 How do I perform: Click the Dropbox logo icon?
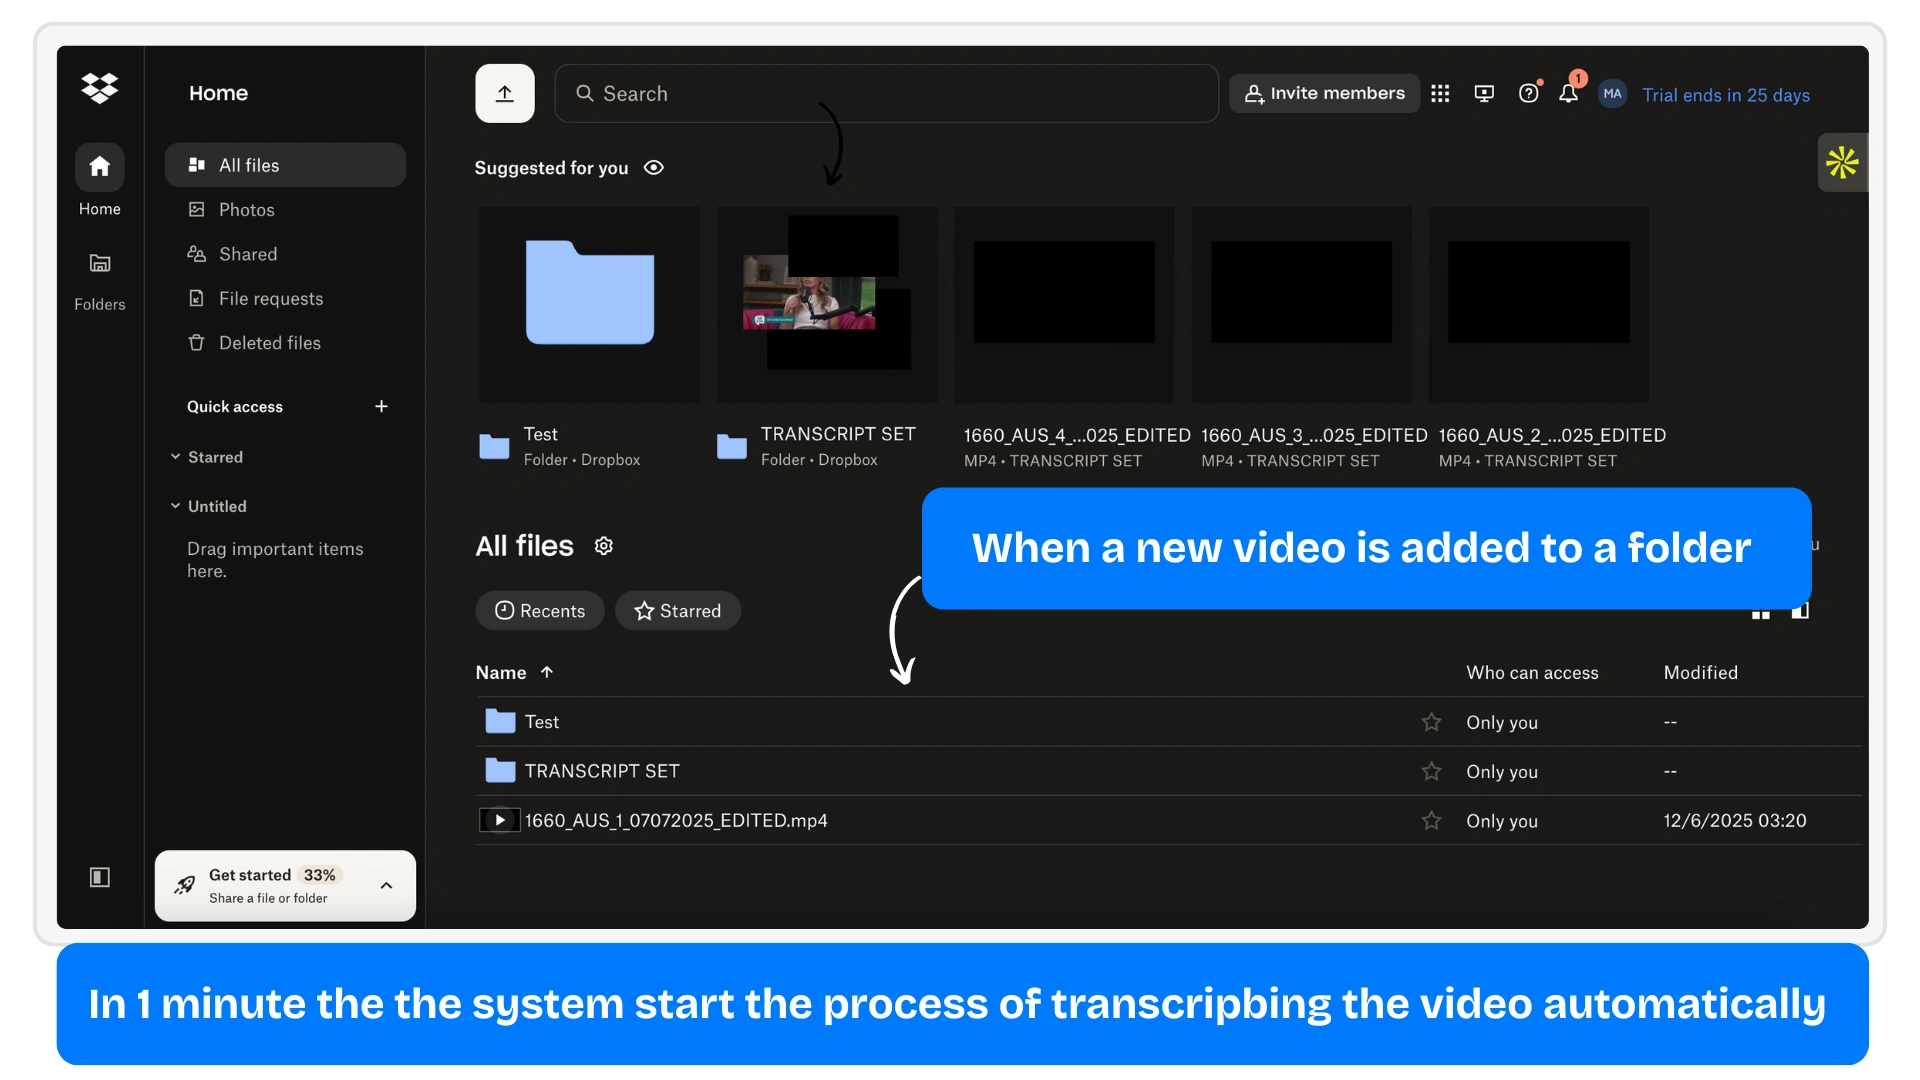point(100,89)
